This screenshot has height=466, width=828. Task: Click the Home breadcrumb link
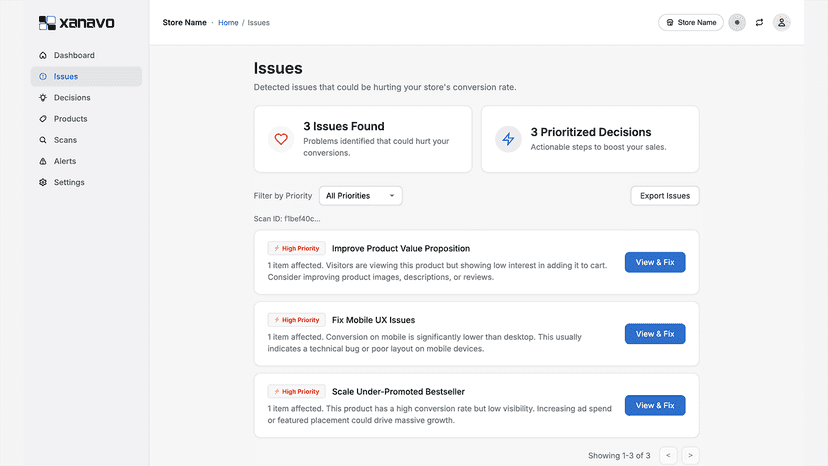pos(228,23)
